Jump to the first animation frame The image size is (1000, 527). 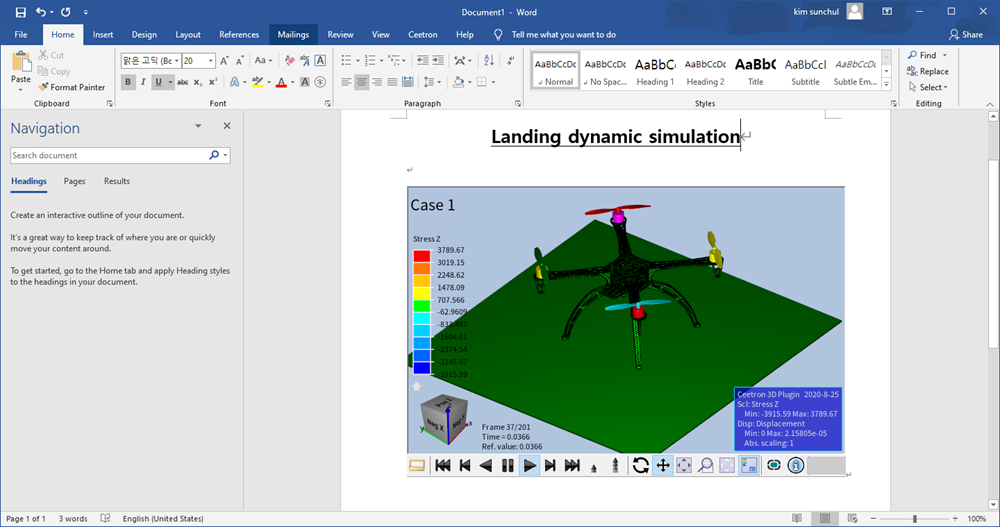point(442,465)
